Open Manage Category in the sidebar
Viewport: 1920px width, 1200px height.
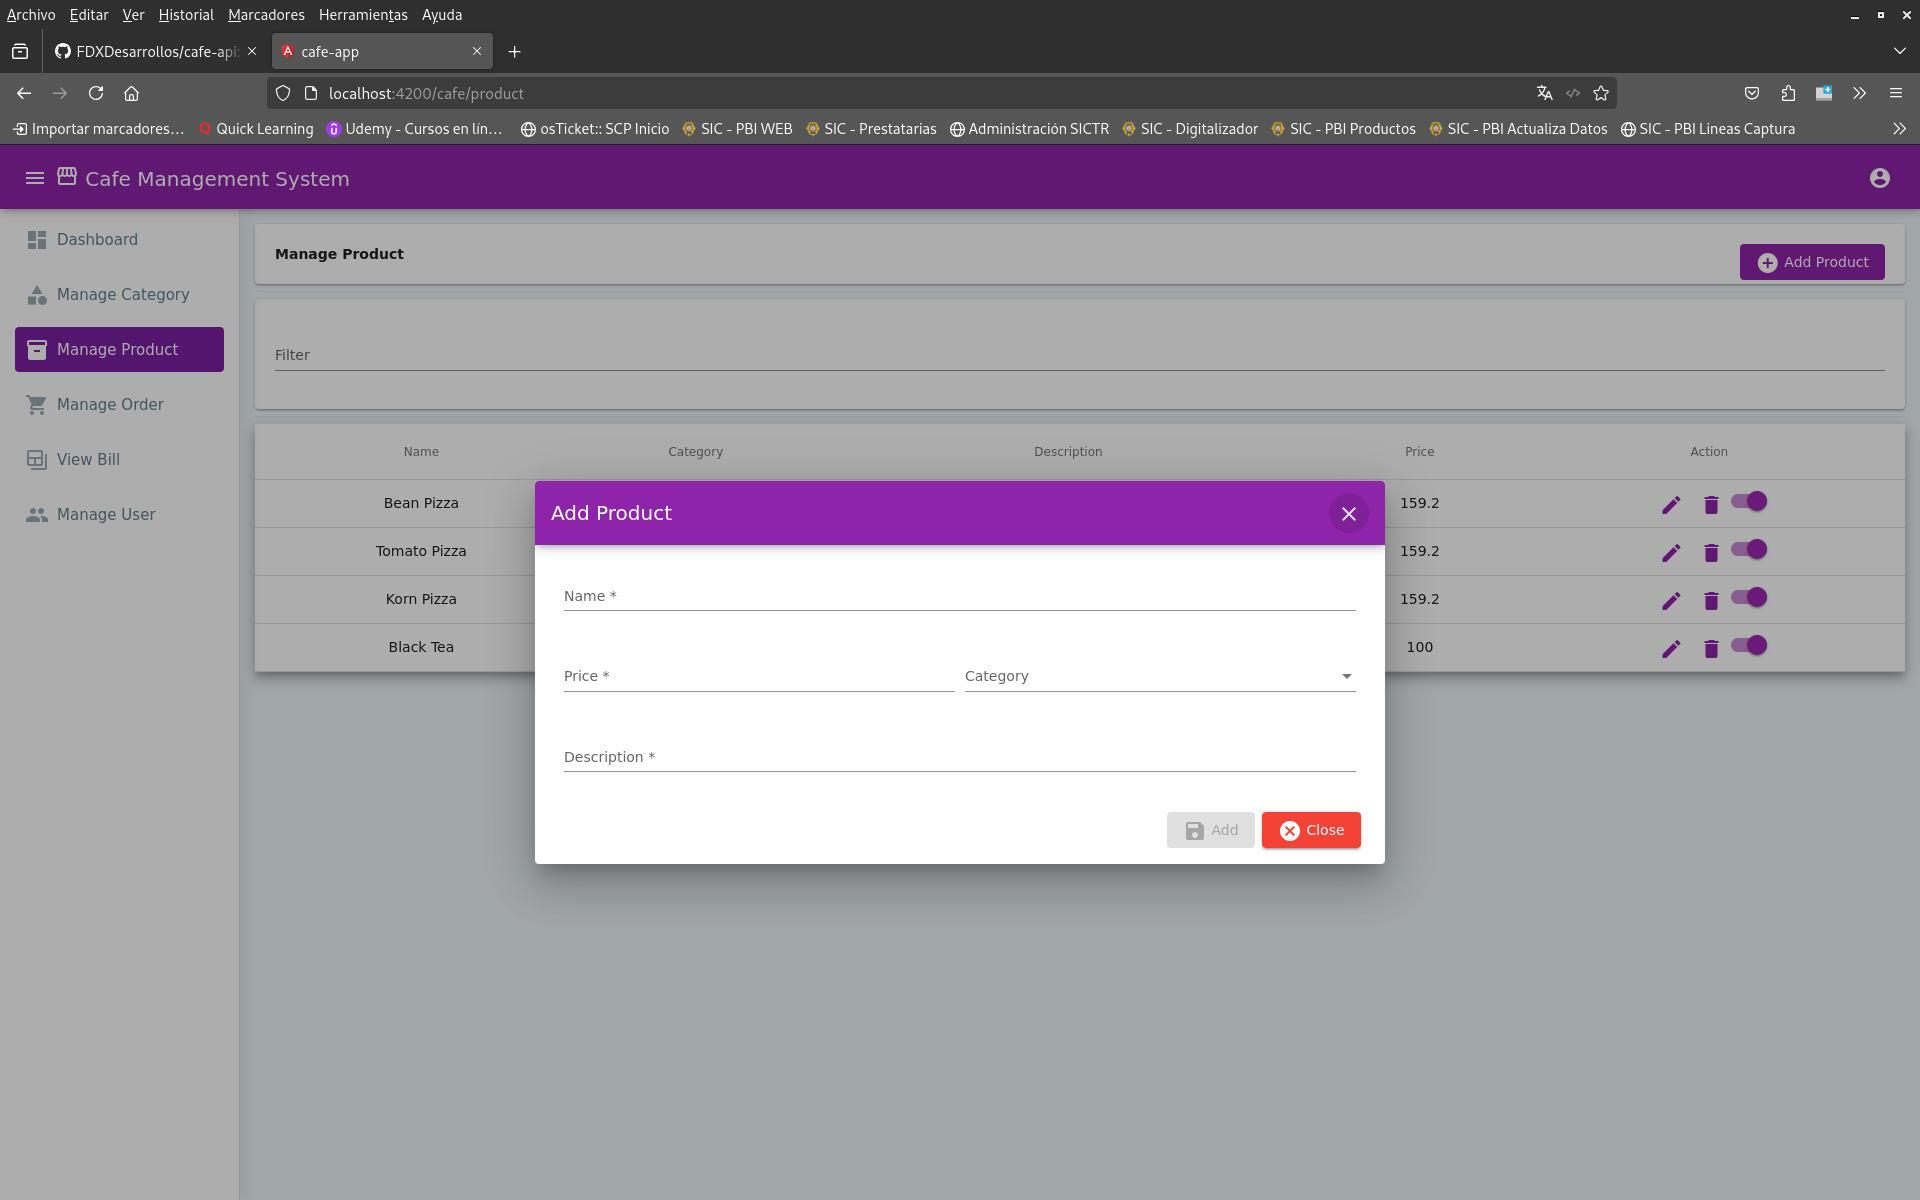[x=119, y=294]
